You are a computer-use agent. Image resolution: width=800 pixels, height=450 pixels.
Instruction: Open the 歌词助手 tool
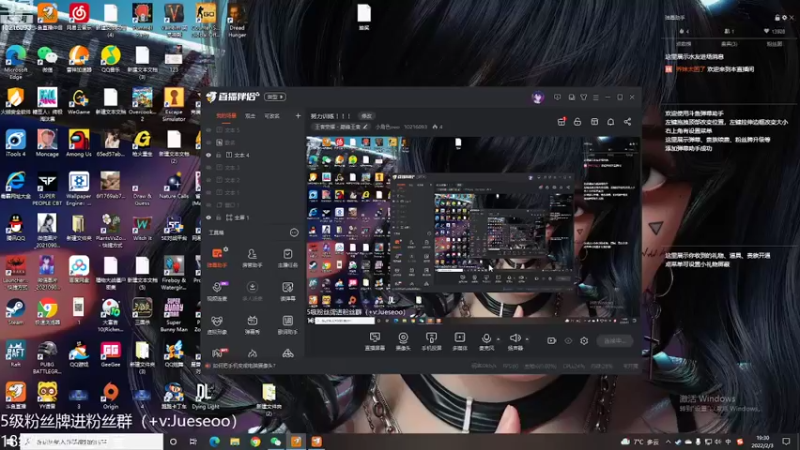(287, 324)
